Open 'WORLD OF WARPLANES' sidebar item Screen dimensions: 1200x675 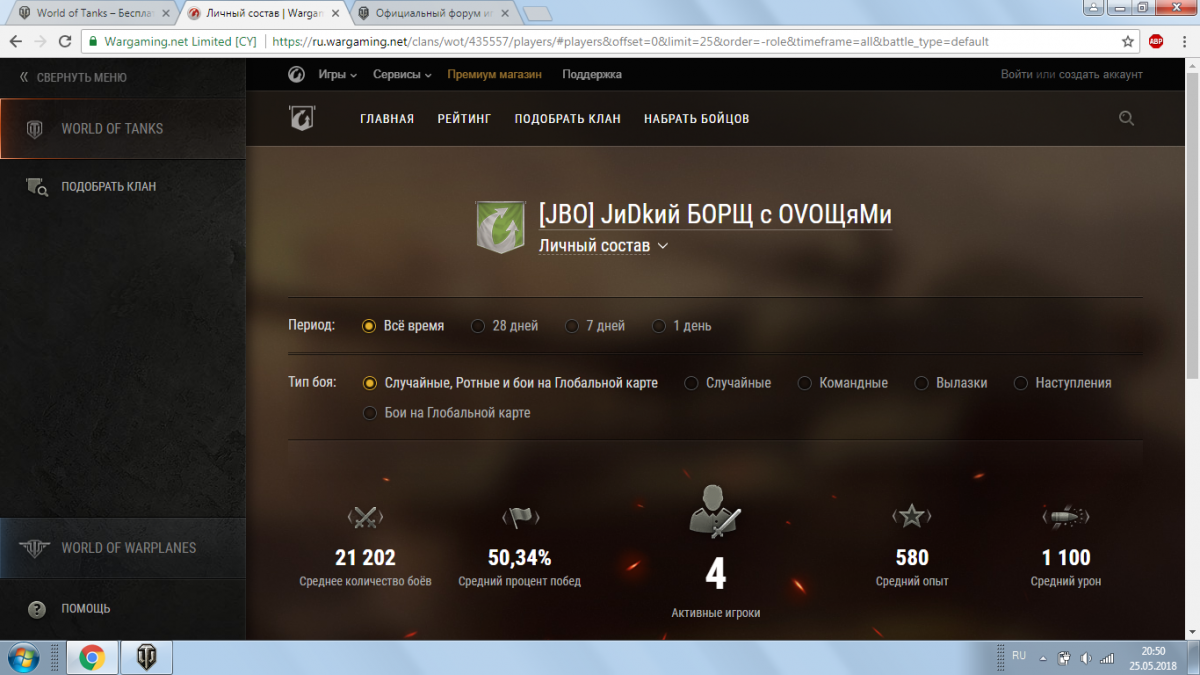[122, 548]
